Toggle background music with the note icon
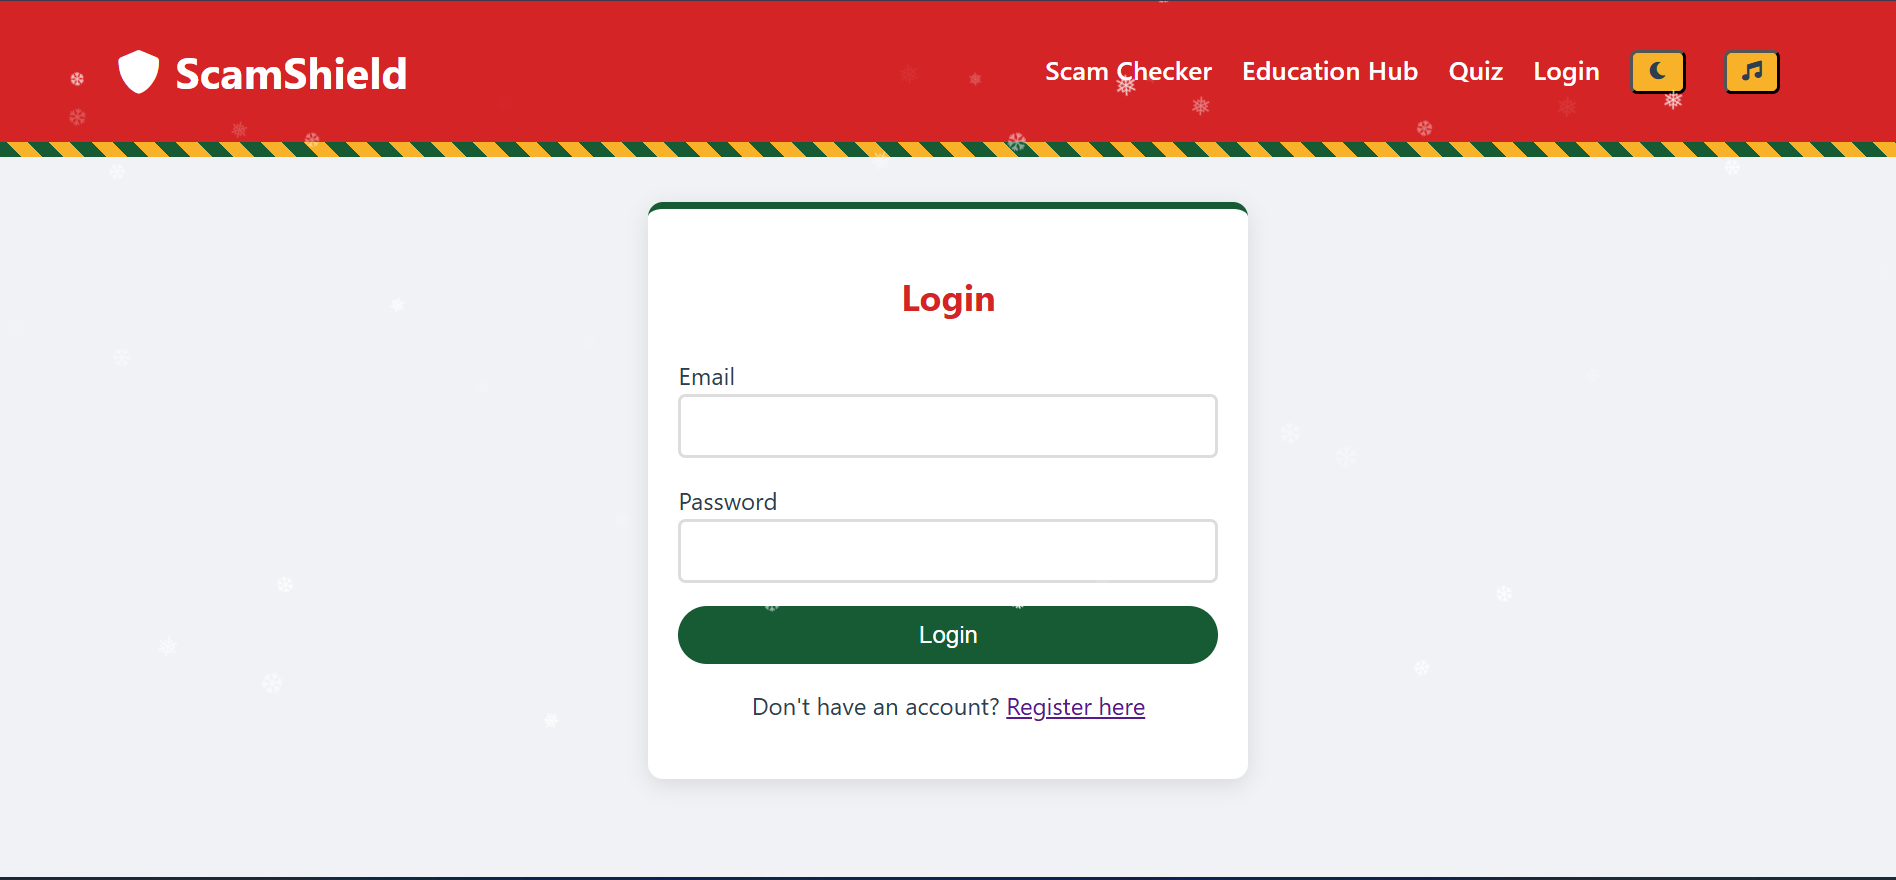The image size is (1896, 880). click(1752, 72)
